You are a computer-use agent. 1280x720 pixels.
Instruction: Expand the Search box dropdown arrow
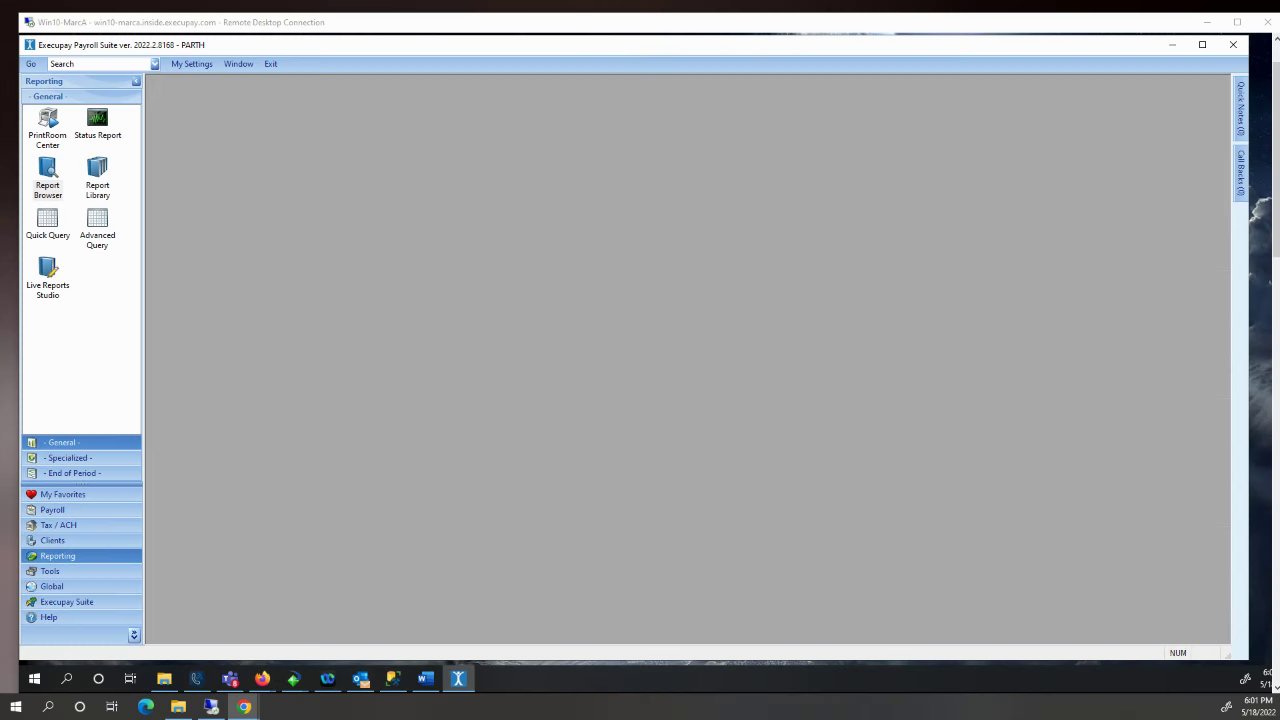point(155,64)
